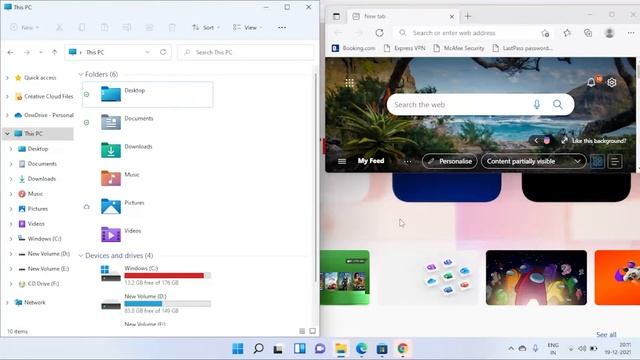Viewport: 640px width, 360px height.
Task: Open the Videos folder icon in main pane
Action: tap(111, 234)
